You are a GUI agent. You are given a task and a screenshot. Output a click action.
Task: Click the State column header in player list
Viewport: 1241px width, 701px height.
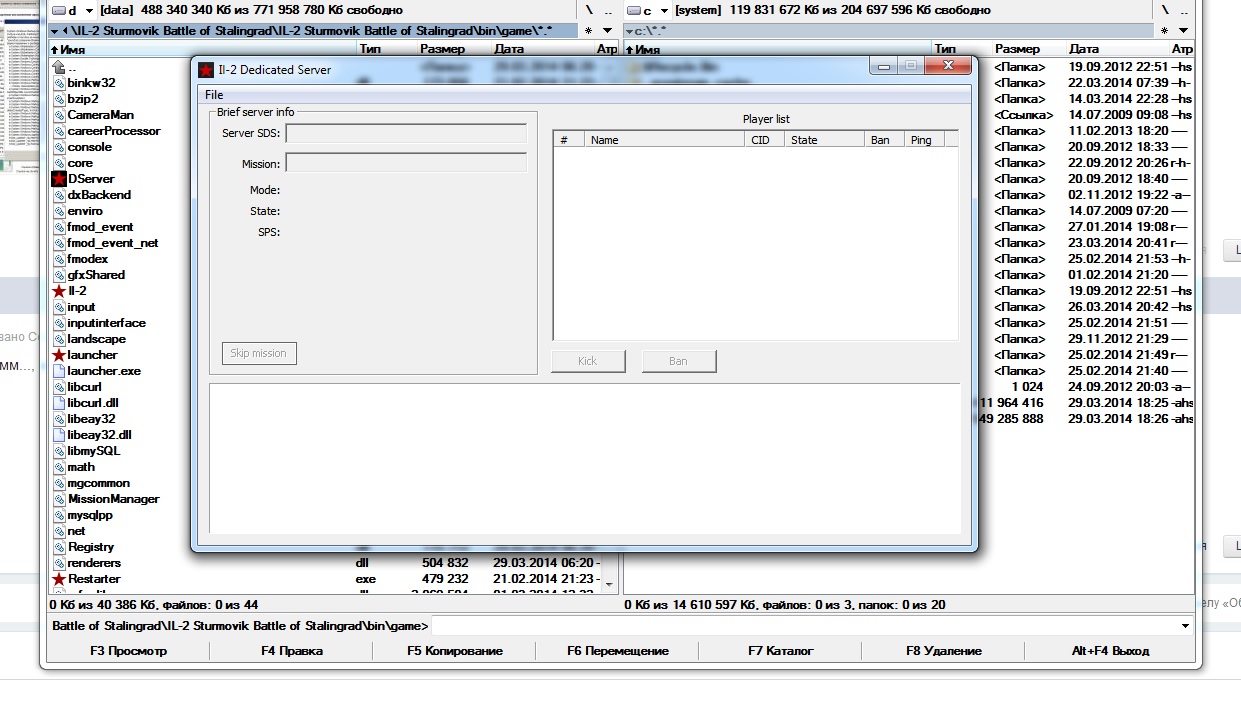tap(825, 140)
